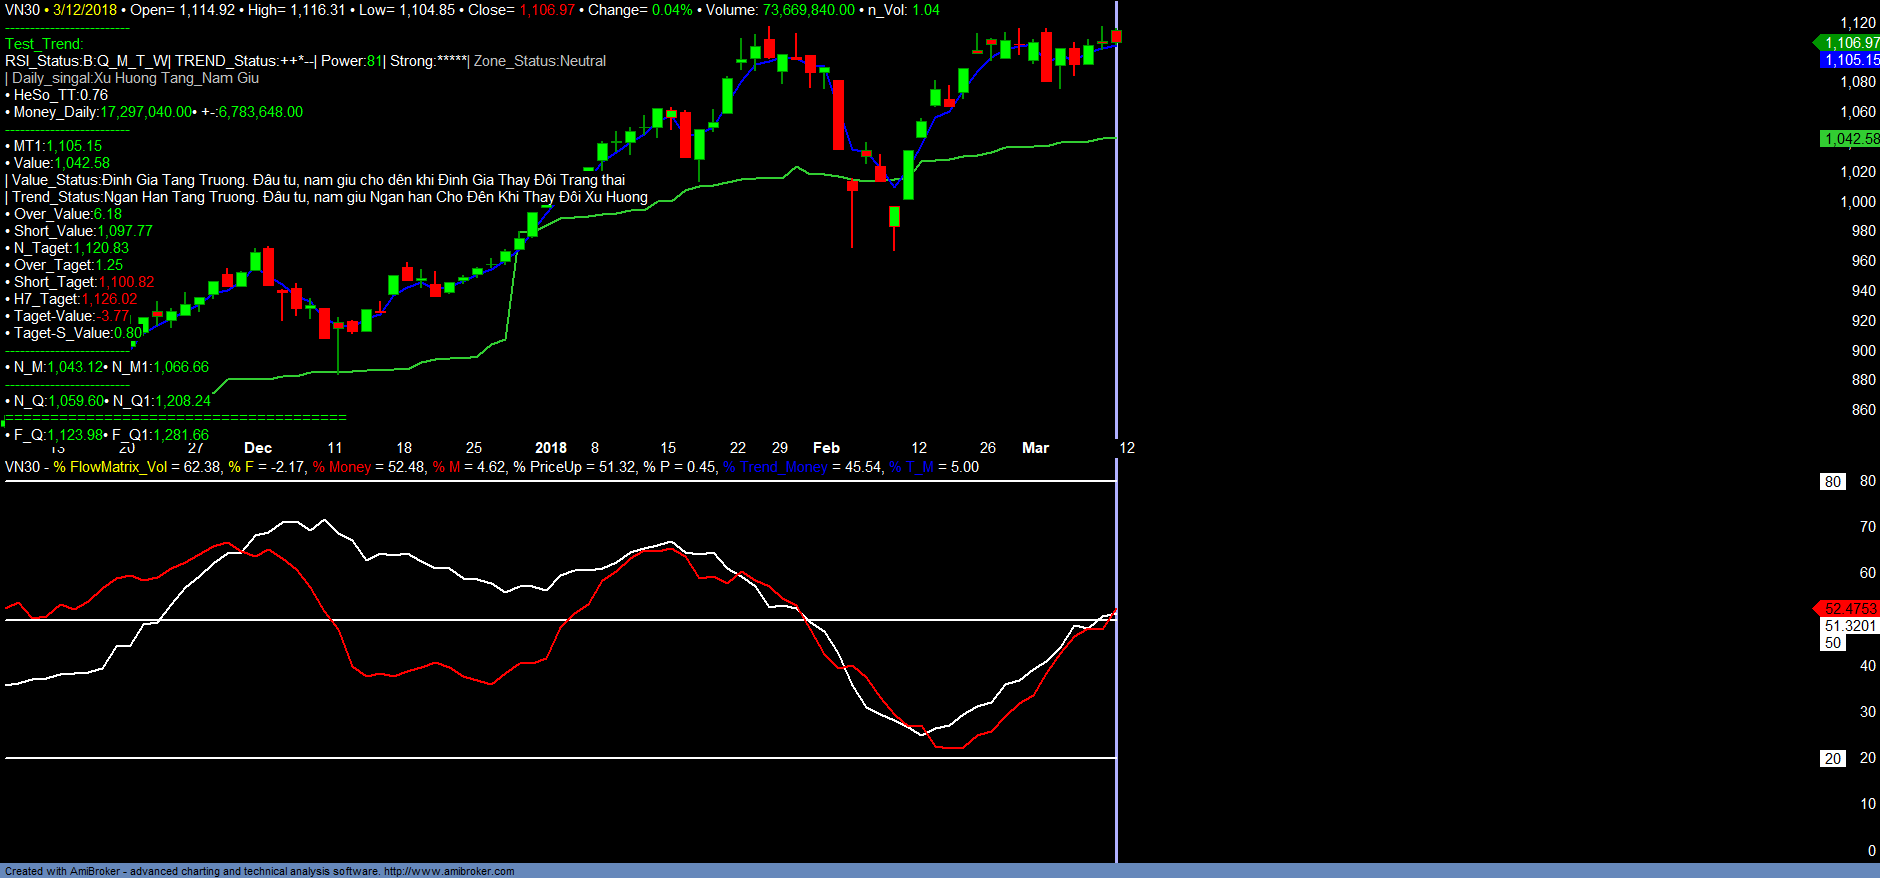Select the 2018 year label on time axis
1880x878 pixels.
click(550, 448)
